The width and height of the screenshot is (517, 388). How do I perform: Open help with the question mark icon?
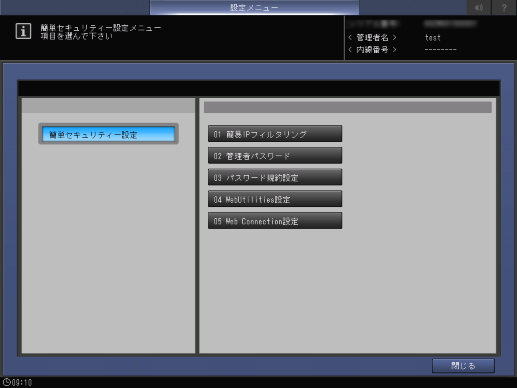pyautogui.click(x=504, y=7)
